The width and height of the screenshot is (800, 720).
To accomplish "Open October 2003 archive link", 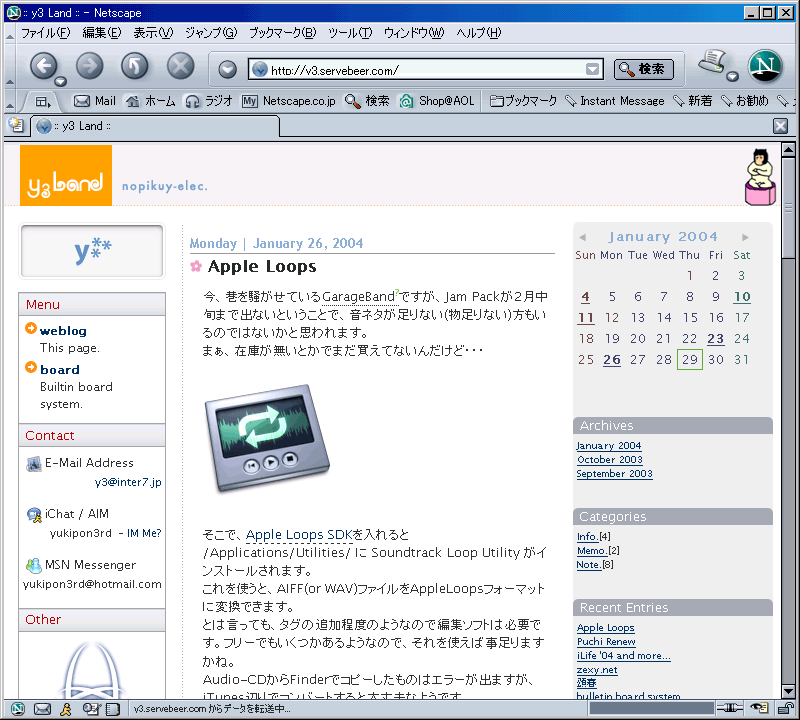I will coord(610,460).
